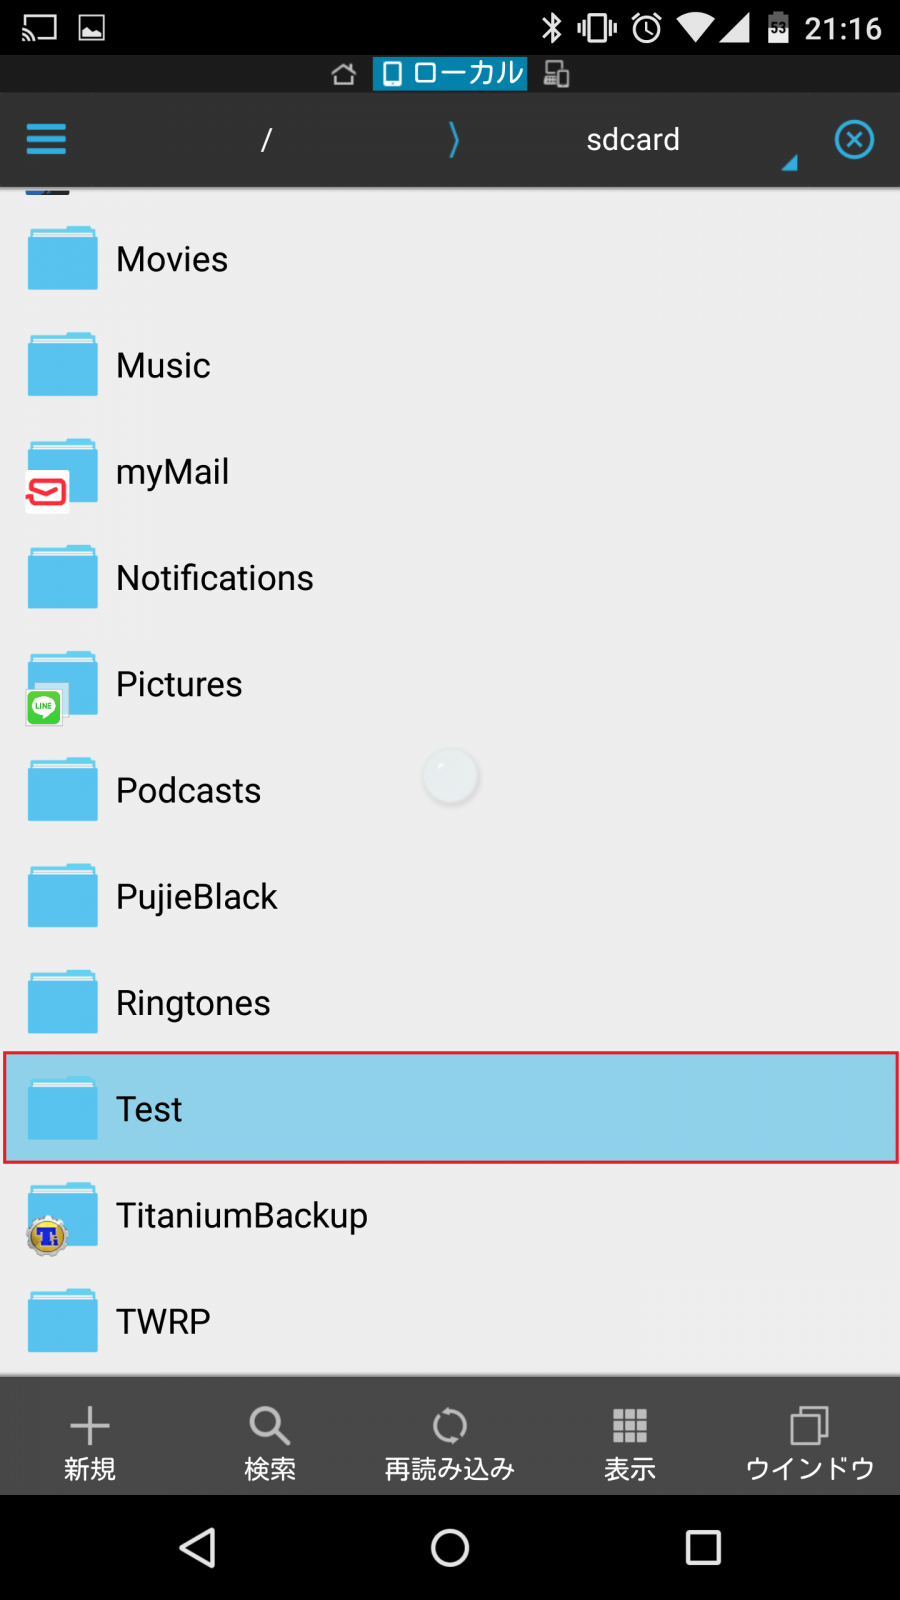Reload the file list via 再読み込み

(449, 1440)
